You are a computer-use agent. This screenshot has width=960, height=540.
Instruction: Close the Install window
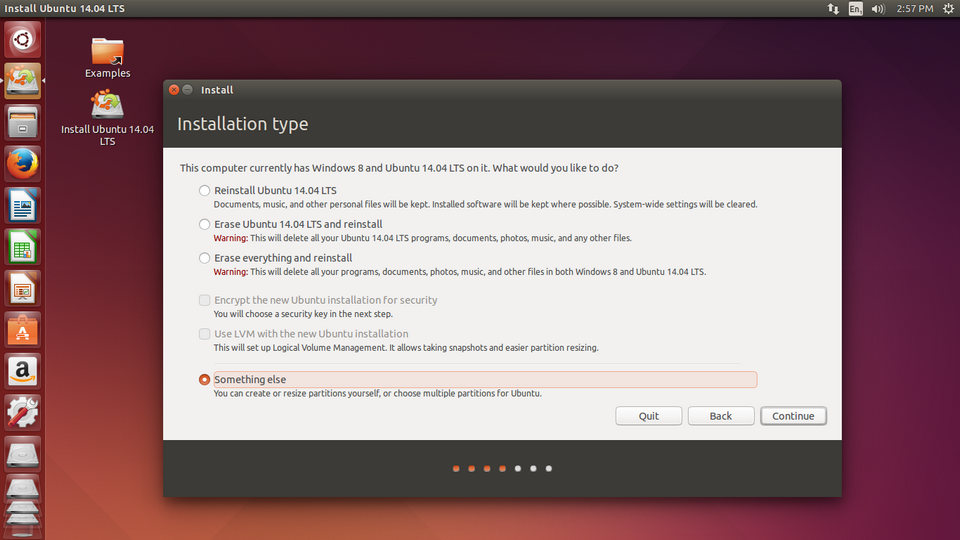pyautogui.click(x=174, y=90)
